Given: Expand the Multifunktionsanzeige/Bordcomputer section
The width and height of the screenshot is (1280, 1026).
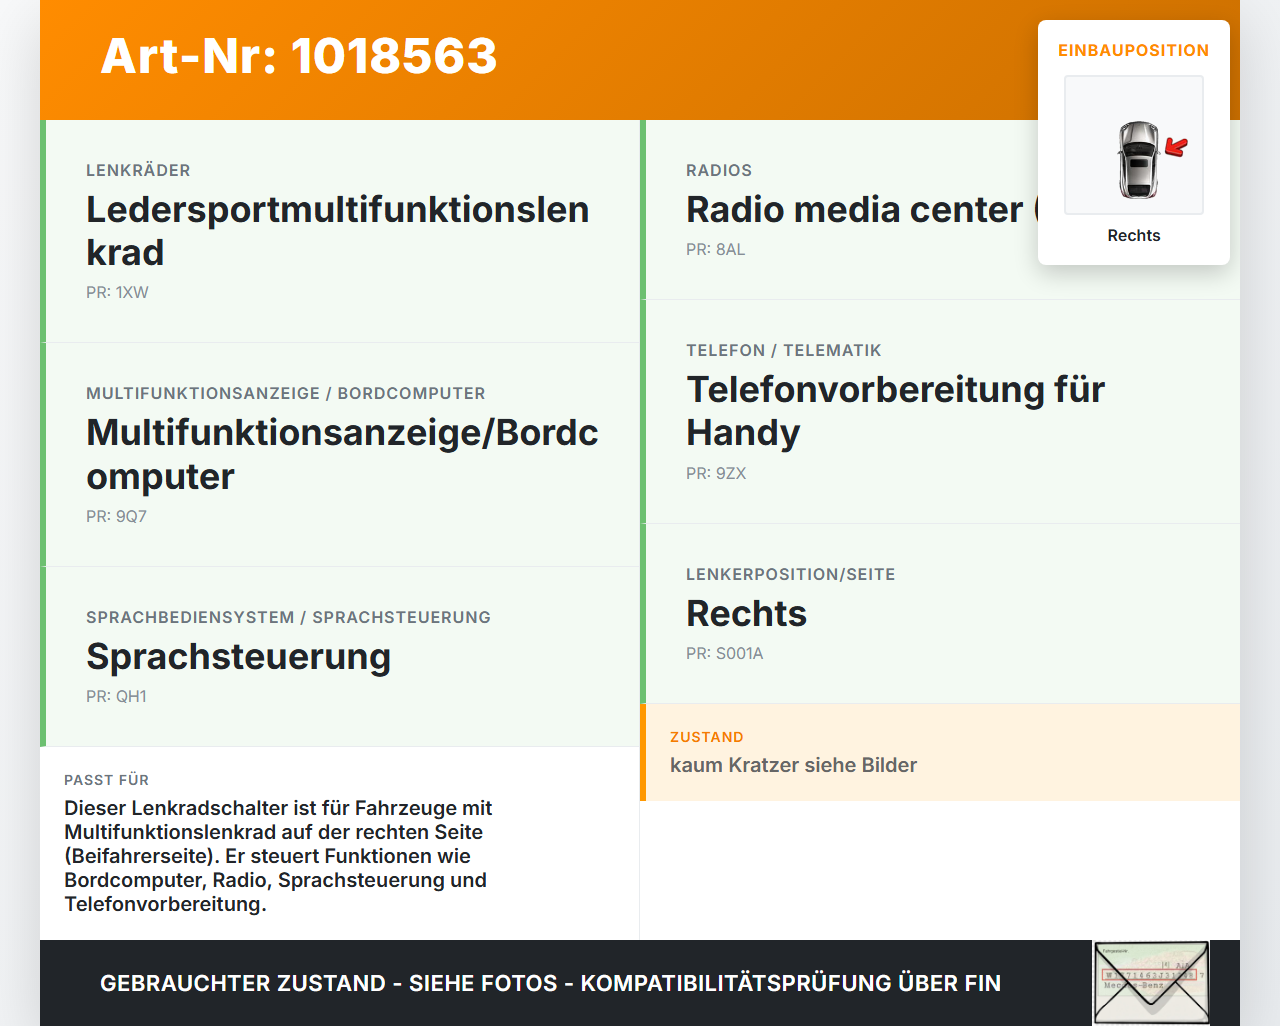Looking at the screenshot, I should [x=342, y=453].
